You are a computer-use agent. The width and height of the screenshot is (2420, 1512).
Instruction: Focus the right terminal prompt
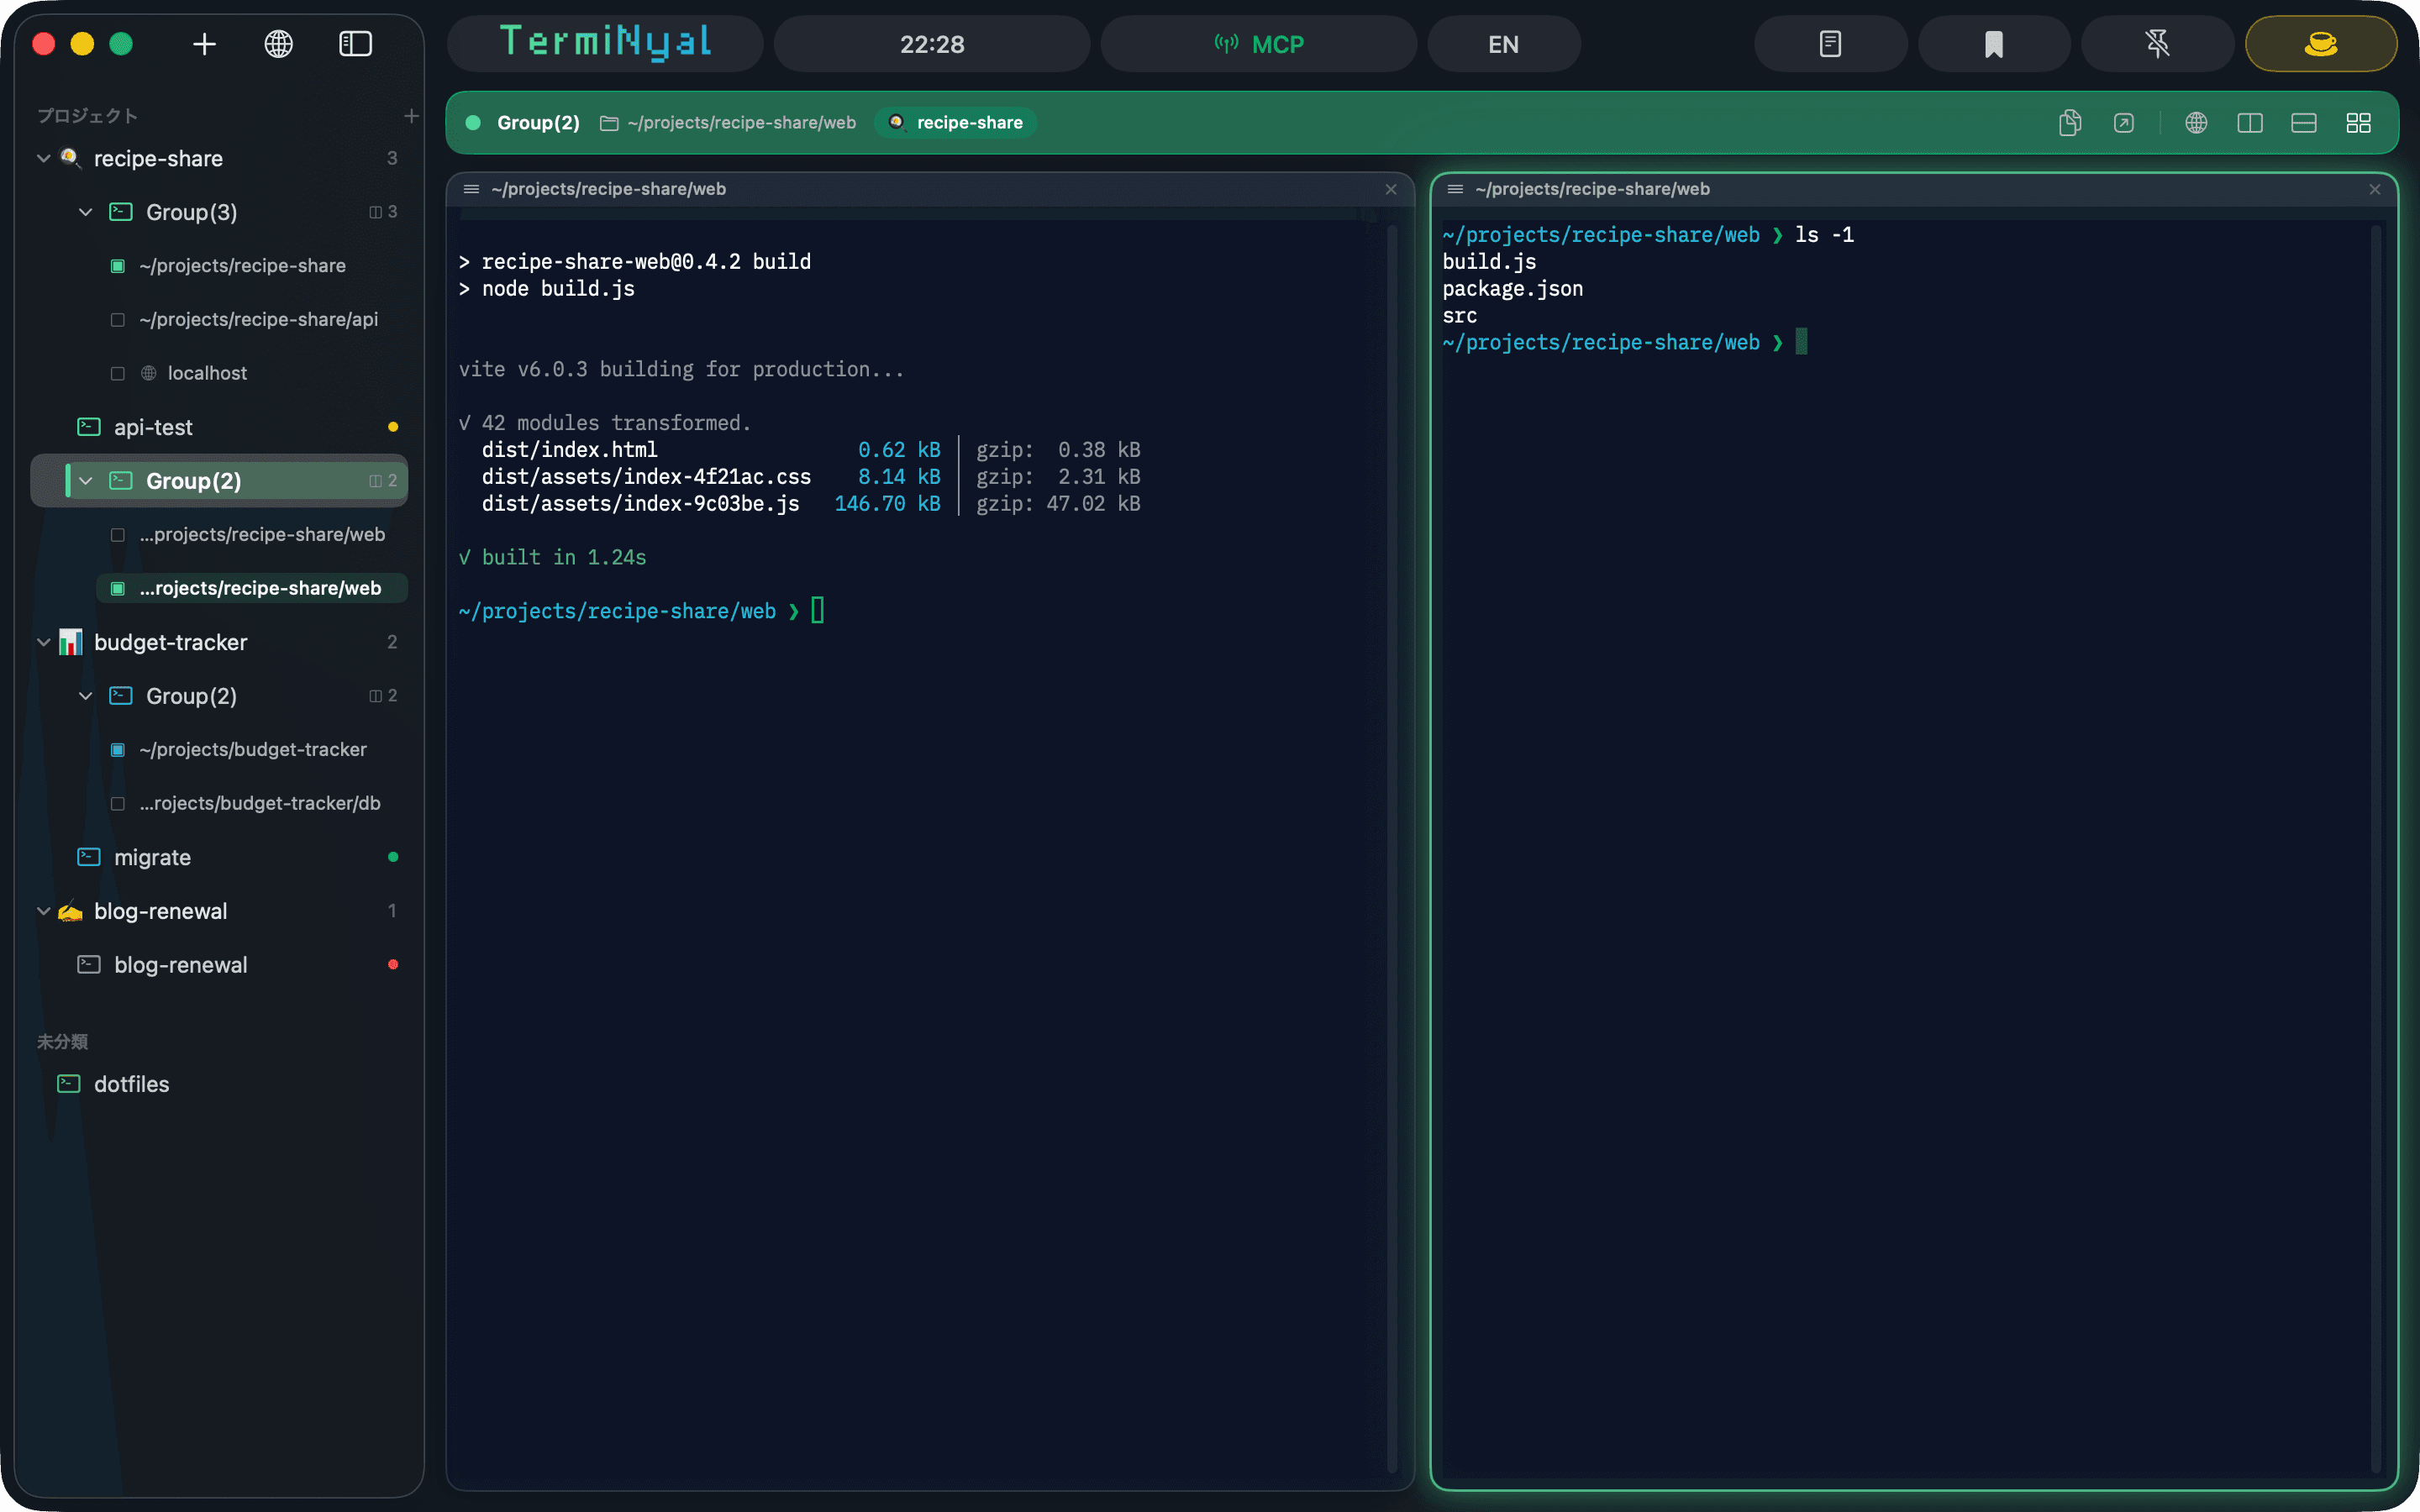click(x=1801, y=342)
